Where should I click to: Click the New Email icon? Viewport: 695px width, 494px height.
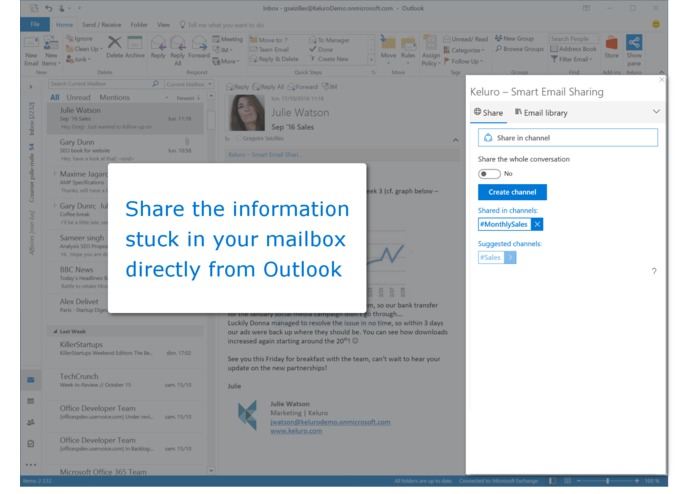(x=31, y=51)
